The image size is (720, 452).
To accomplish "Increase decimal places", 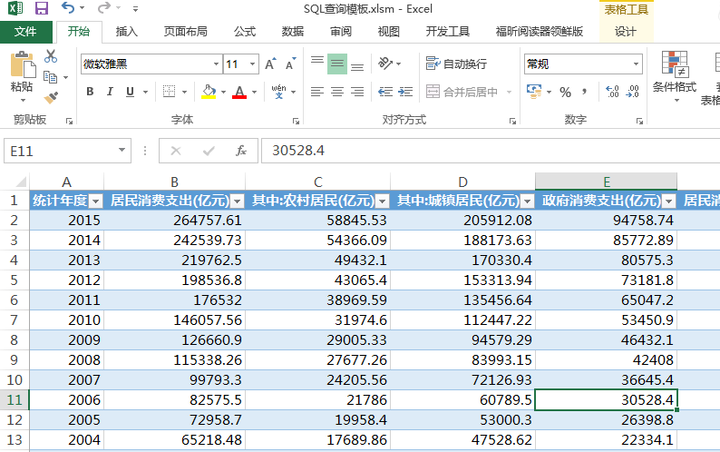I will click(613, 91).
